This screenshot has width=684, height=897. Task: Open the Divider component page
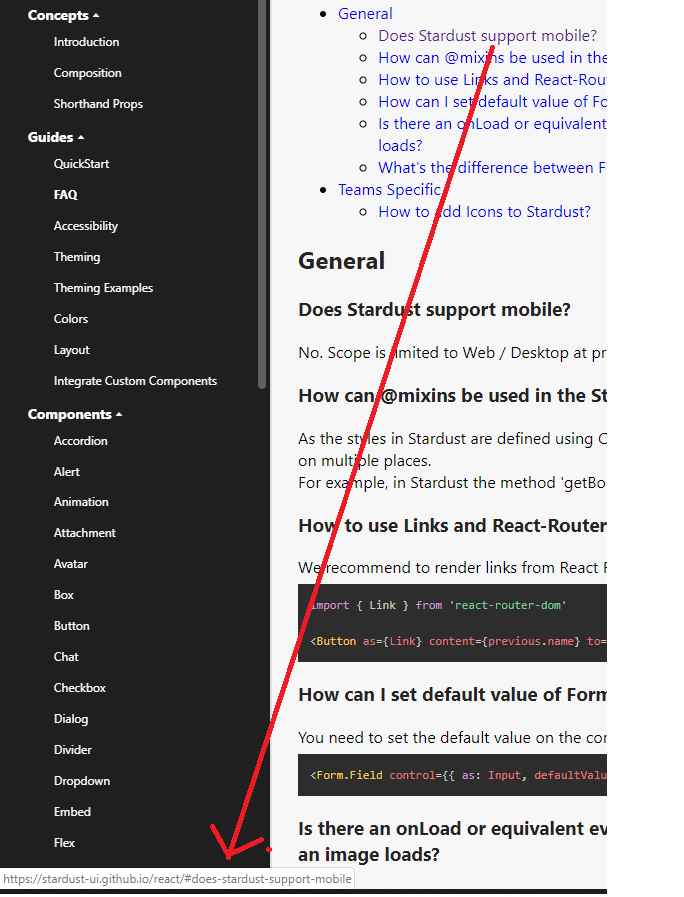(73, 749)
